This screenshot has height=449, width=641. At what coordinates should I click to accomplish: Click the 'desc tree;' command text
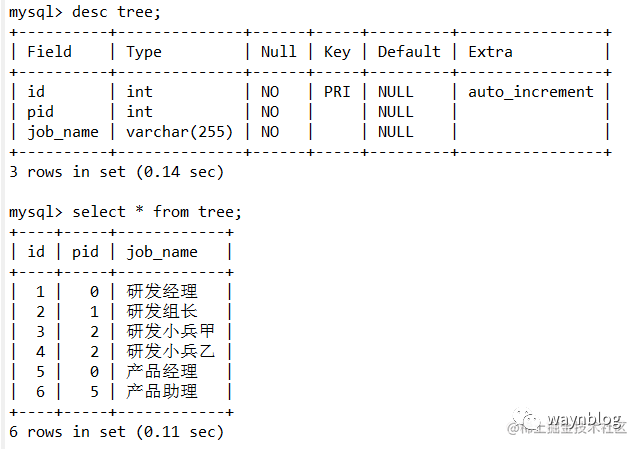(116, 12)
